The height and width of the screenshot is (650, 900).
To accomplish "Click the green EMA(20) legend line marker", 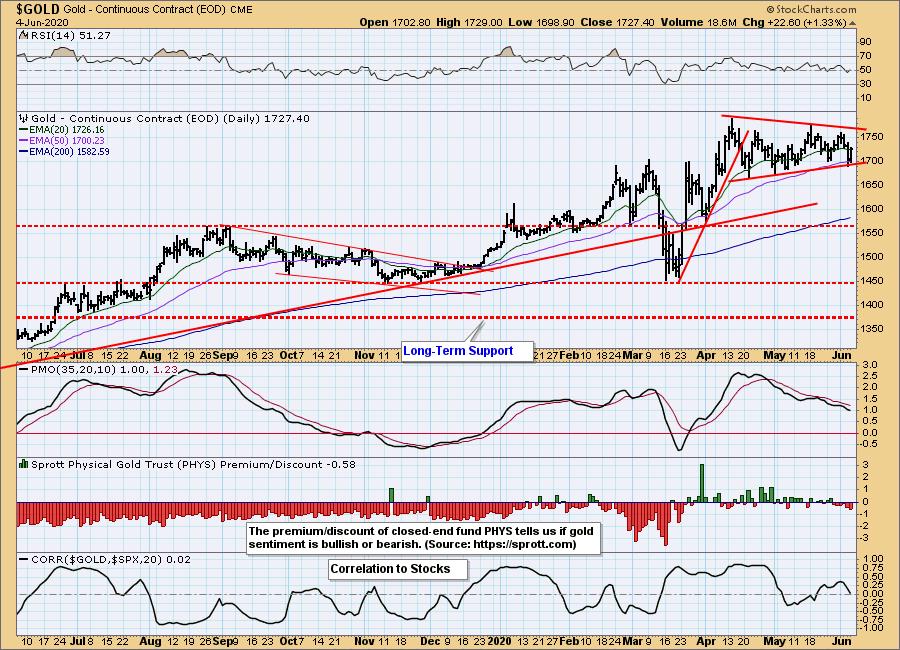I will tap(23, 130).
